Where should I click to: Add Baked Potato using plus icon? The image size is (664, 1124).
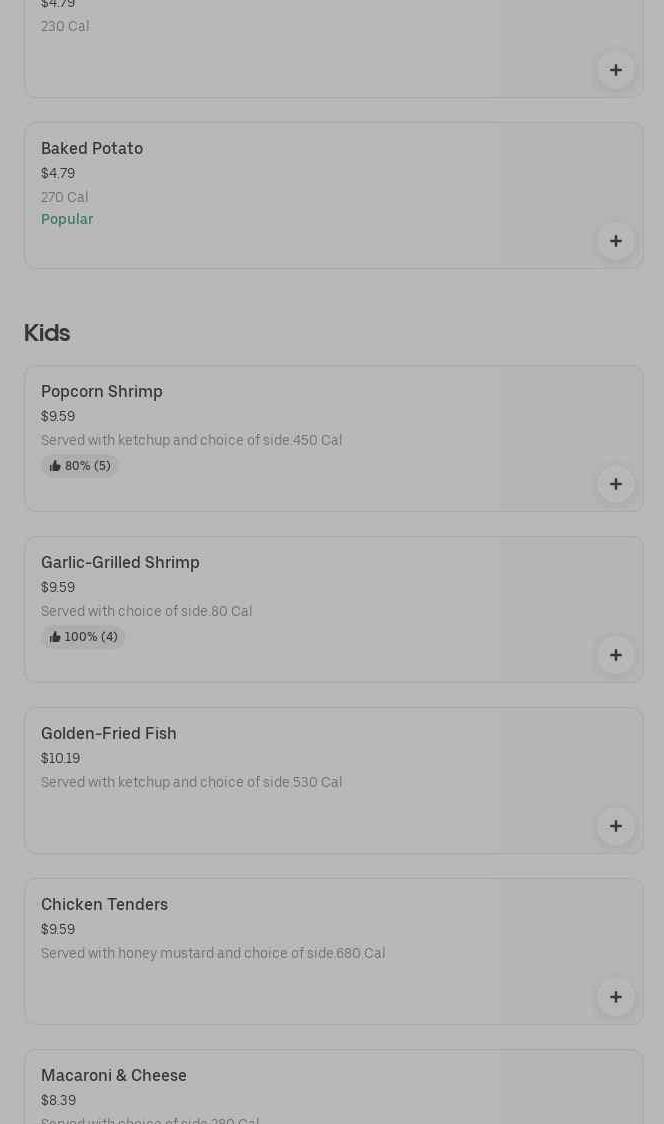coord(616,241)
